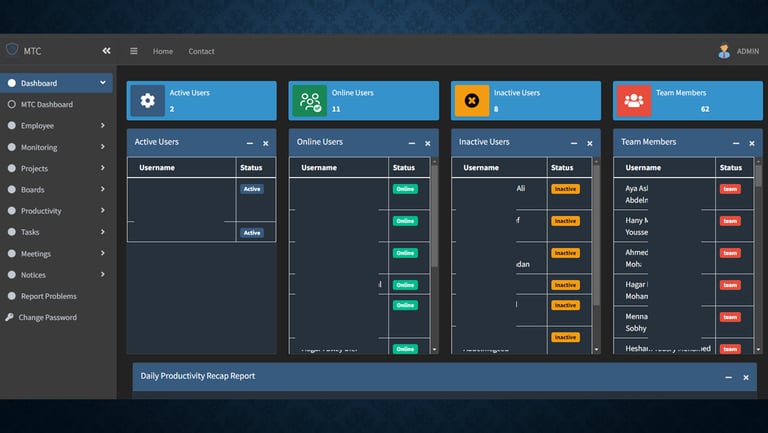
Task: Click the Online Users count 11
Action: [336, 109]
